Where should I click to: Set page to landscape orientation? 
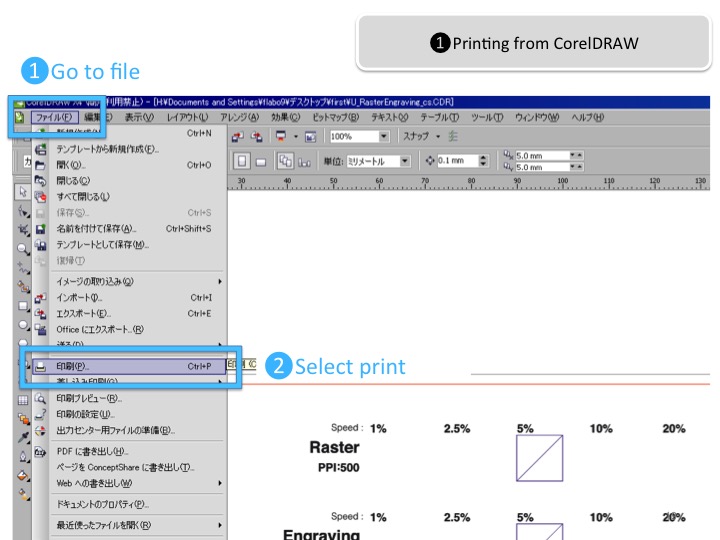click(x=260, y=162)
